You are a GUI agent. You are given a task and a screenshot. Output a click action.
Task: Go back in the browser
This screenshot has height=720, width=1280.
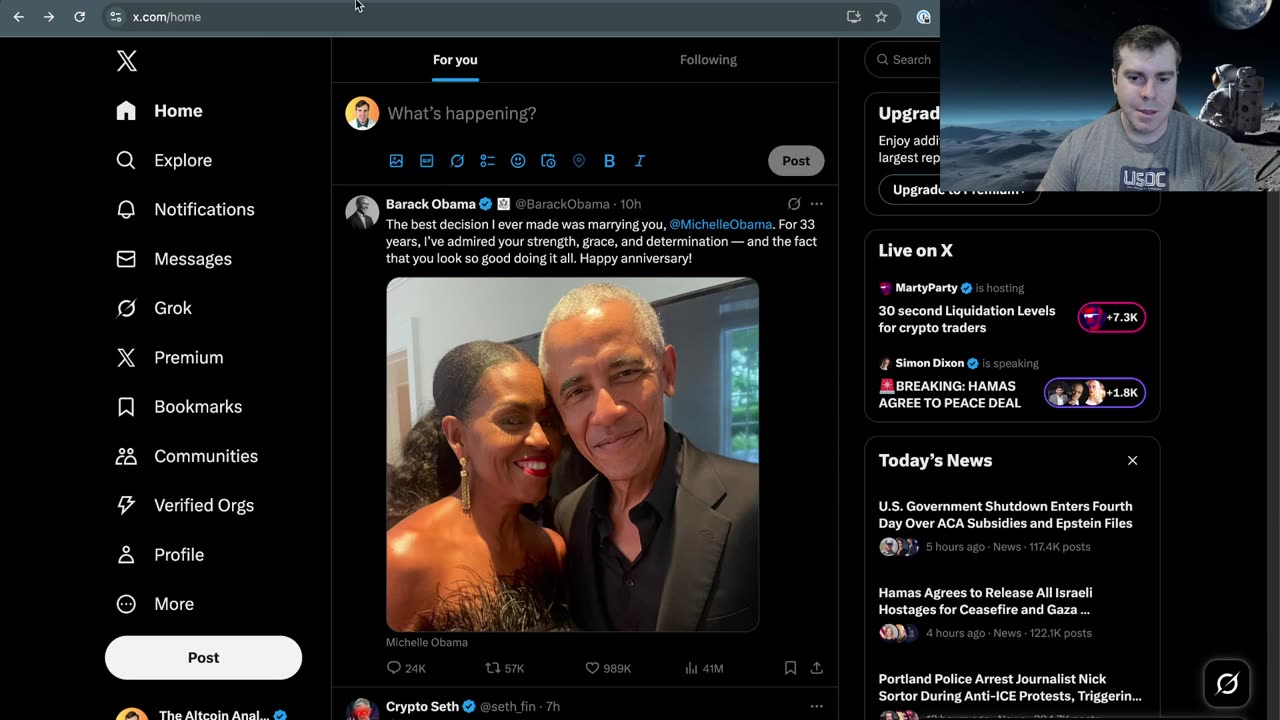click(18, 17)
